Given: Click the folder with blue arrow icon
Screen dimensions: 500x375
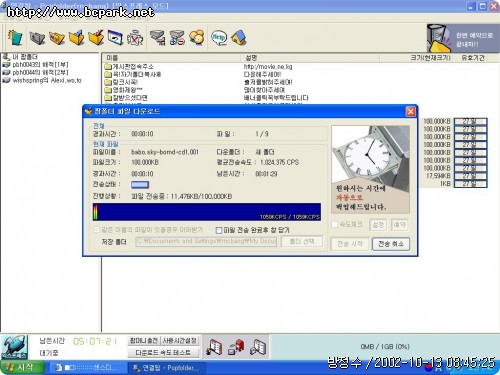Looking at the screenshot, I should [x=77, y=38].
